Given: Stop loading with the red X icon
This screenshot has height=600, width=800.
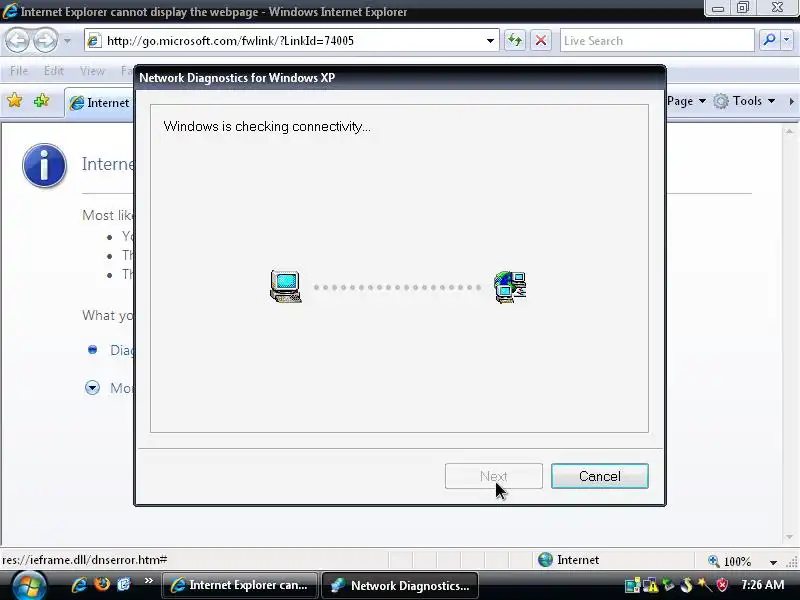Looking at the screenshot, I should click(x=541, y=41).
